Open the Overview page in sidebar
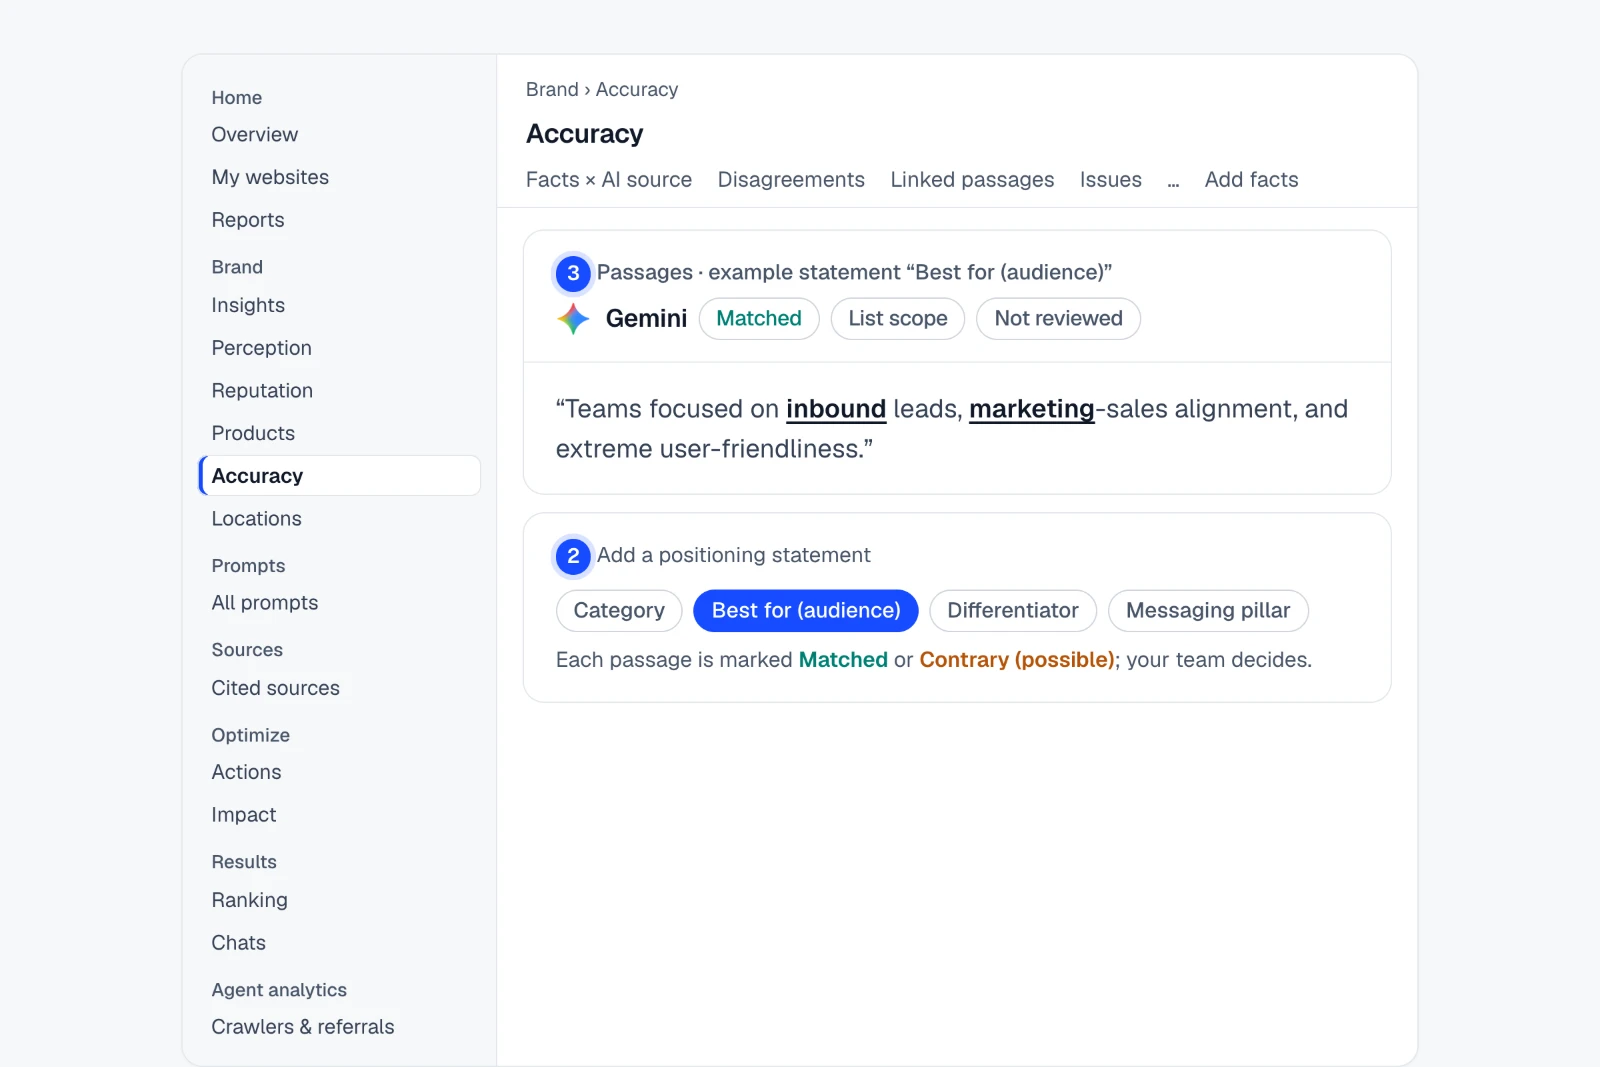This screenshot has width=1600, height=1067. coord(254,135)
